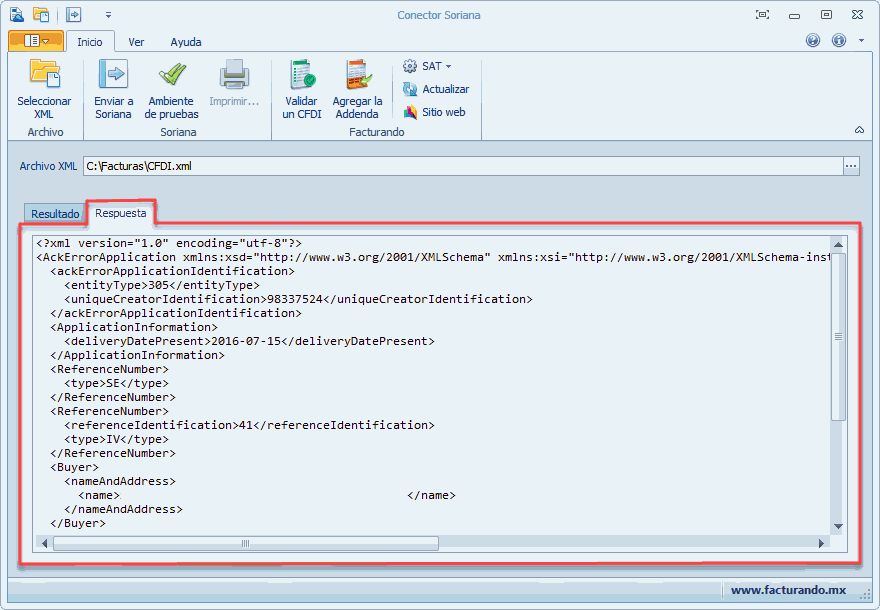Click the browse ellipsis button for Archivo XML

(x=851, y=166)
